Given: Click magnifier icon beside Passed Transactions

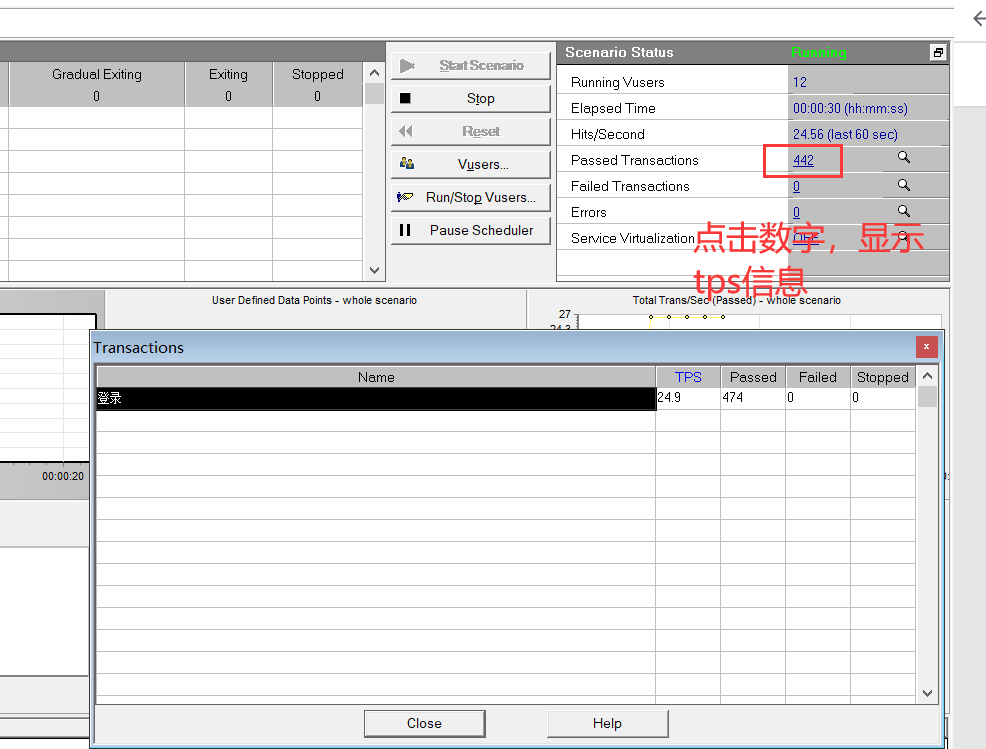Looking at the screenshot, I should click(x=904, y=159).
